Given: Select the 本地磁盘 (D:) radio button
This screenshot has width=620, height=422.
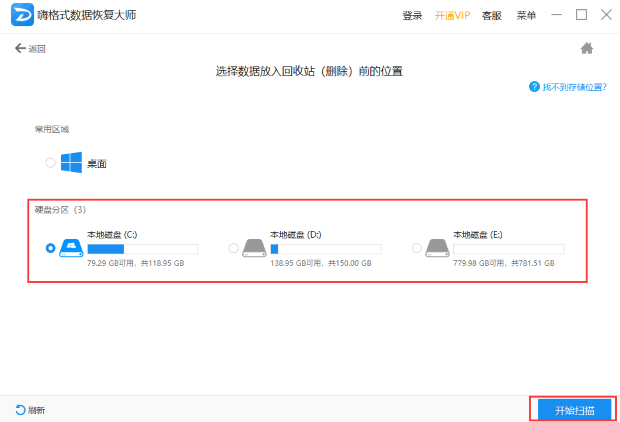Looking at the screenshot, I should click(x=233, y=248).
